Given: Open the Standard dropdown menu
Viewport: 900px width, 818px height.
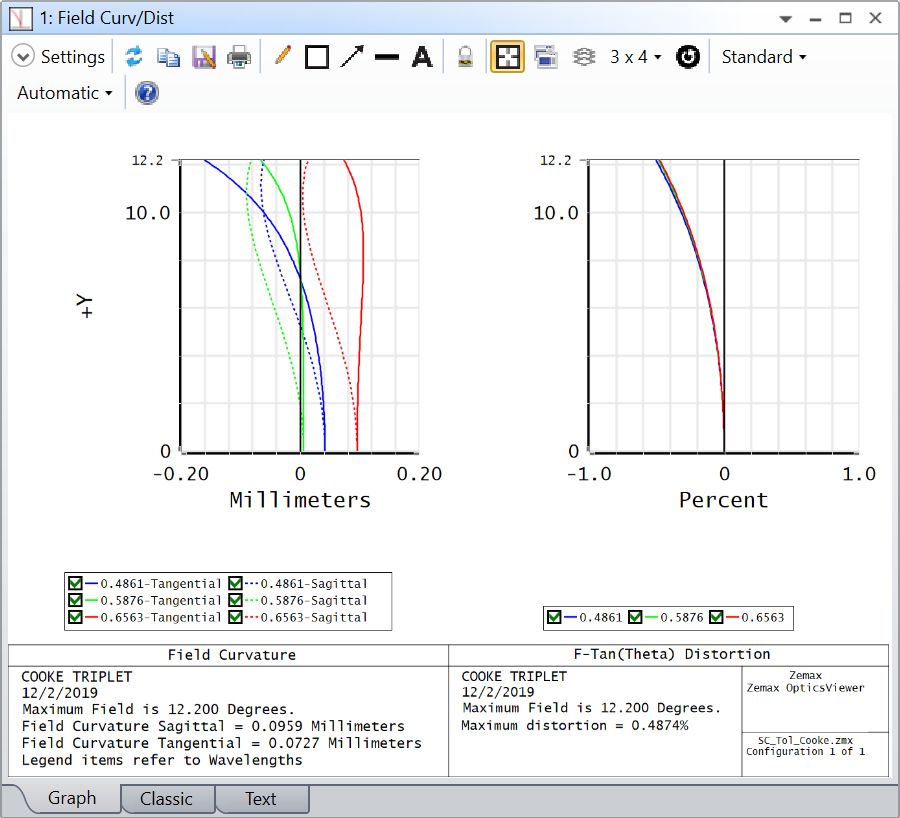Looking at the screenshot, I should point(763,57).
